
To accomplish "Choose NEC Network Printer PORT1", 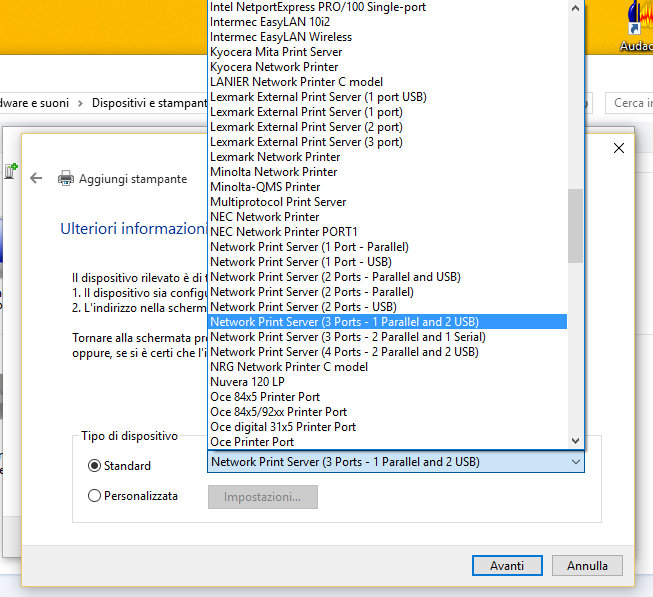I will 387,232.
